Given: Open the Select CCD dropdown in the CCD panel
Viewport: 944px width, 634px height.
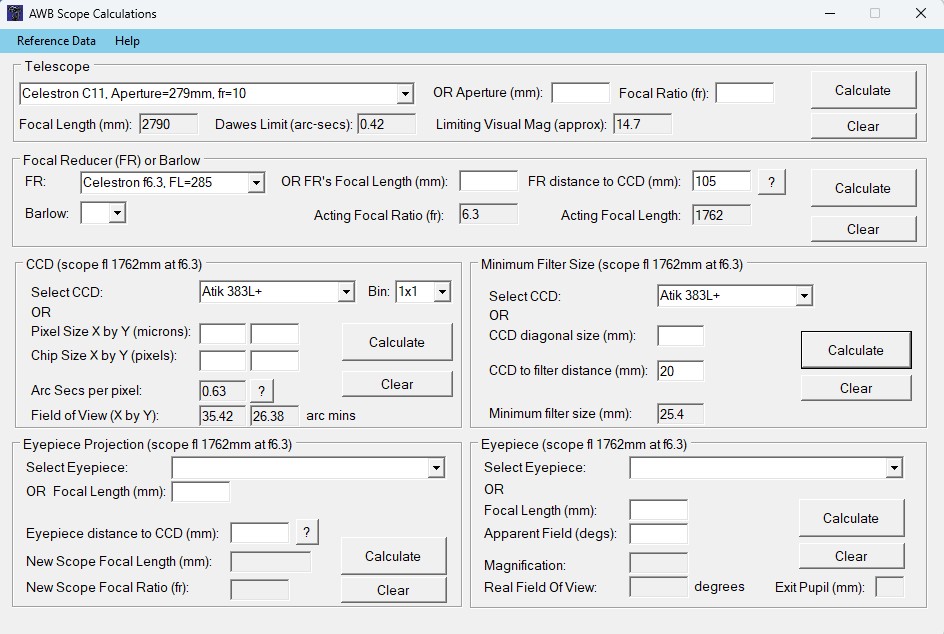Looking at the screenshot, I should pos(346,292).
